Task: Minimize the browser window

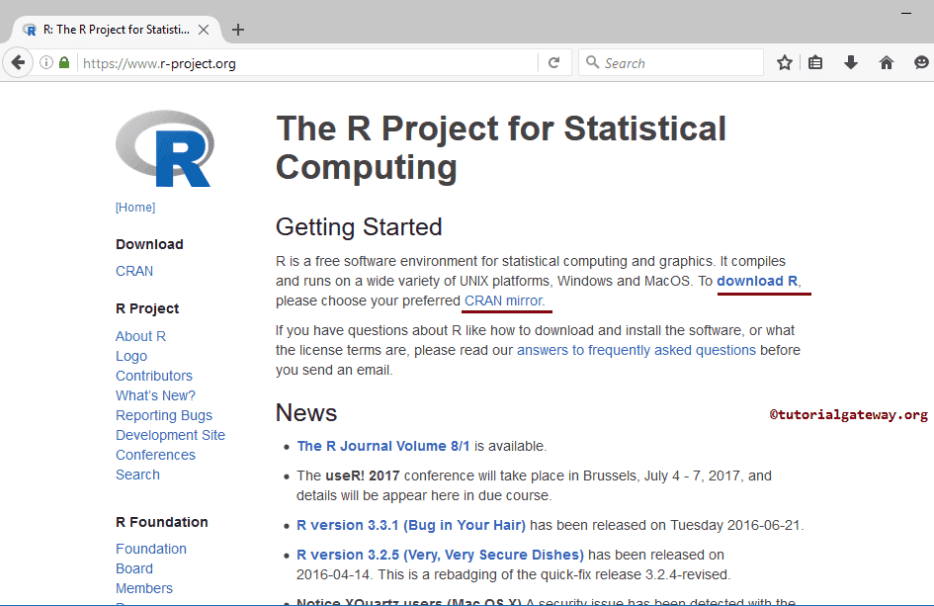Action: coord(906,13)
